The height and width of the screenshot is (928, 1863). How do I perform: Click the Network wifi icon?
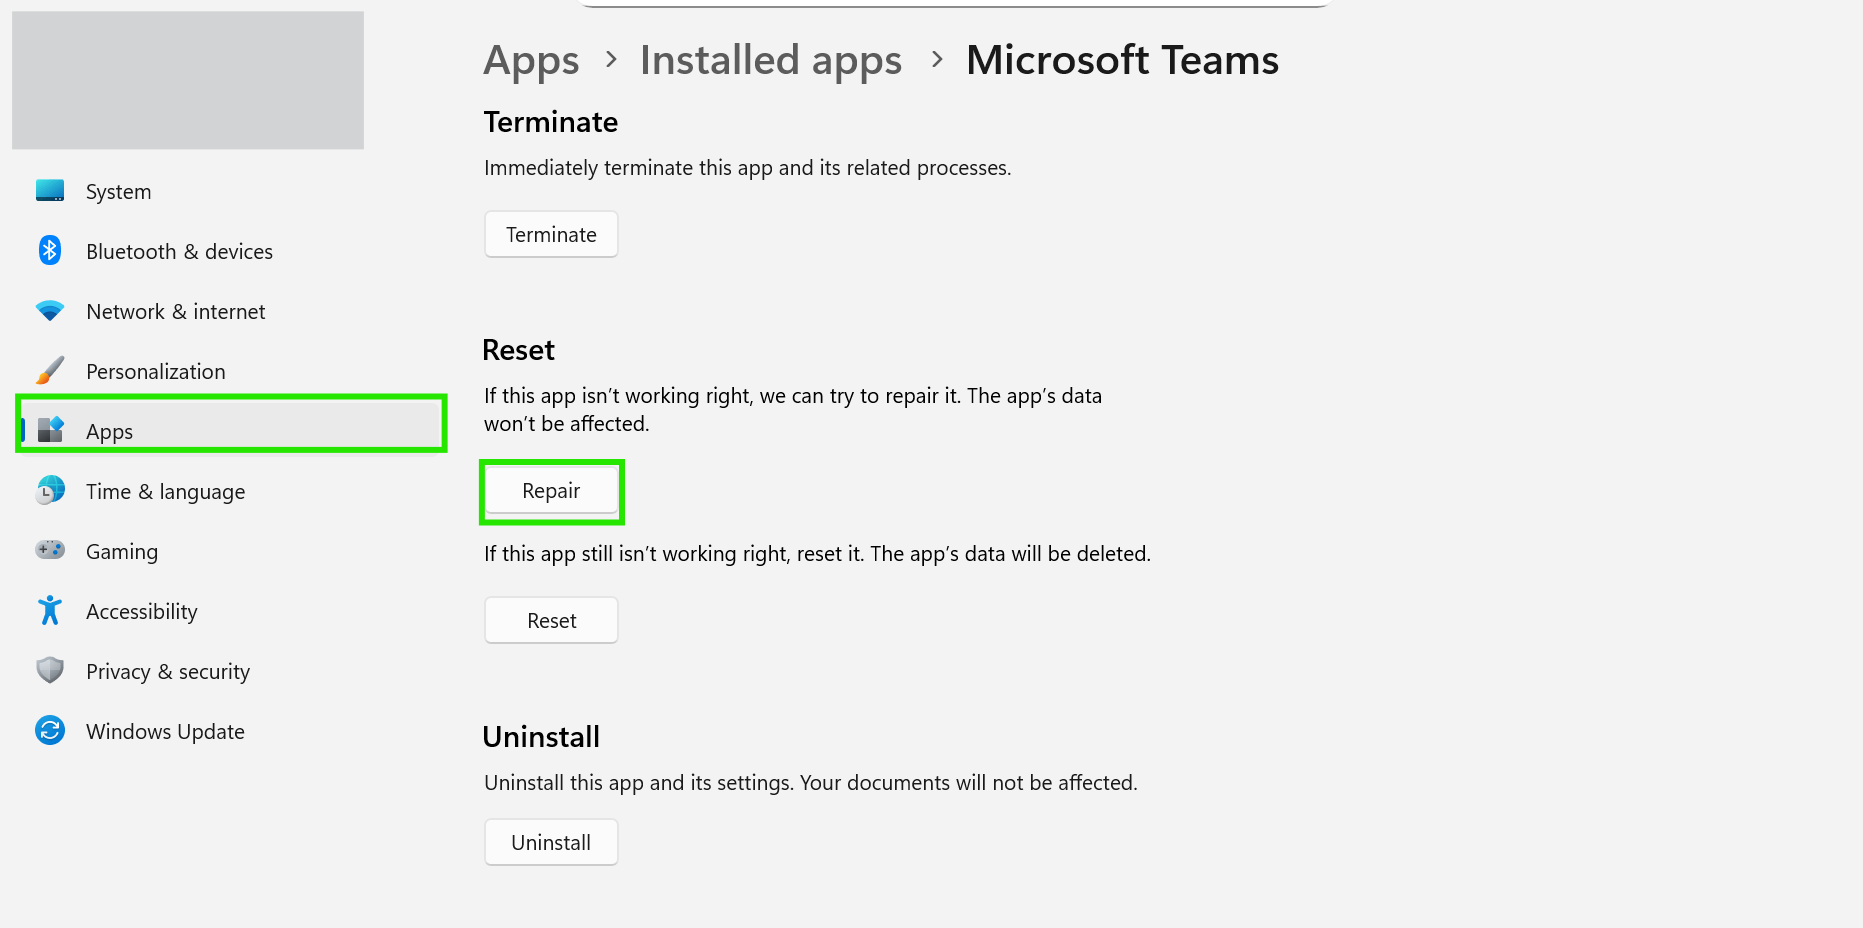pos(50,311)
